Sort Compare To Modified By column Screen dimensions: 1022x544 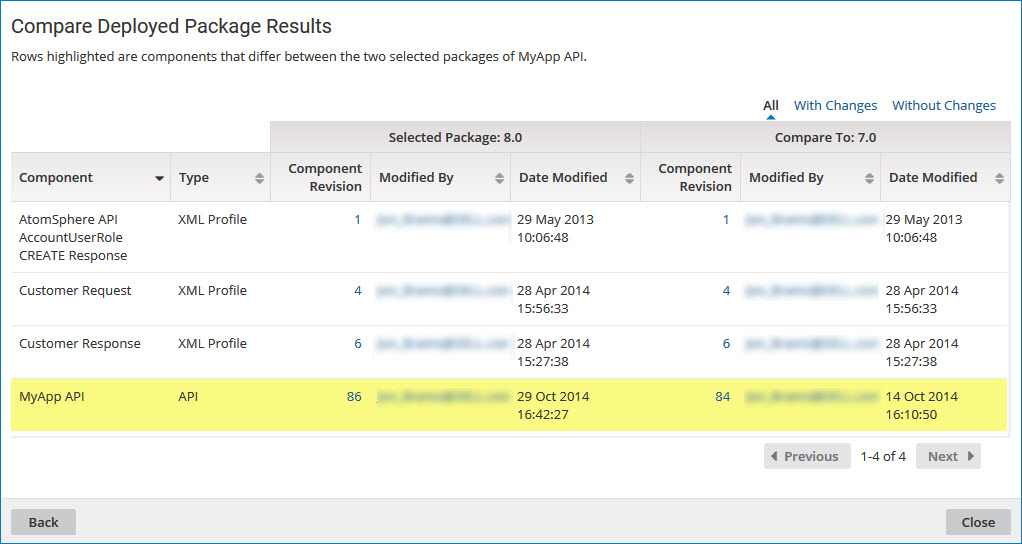869,179
